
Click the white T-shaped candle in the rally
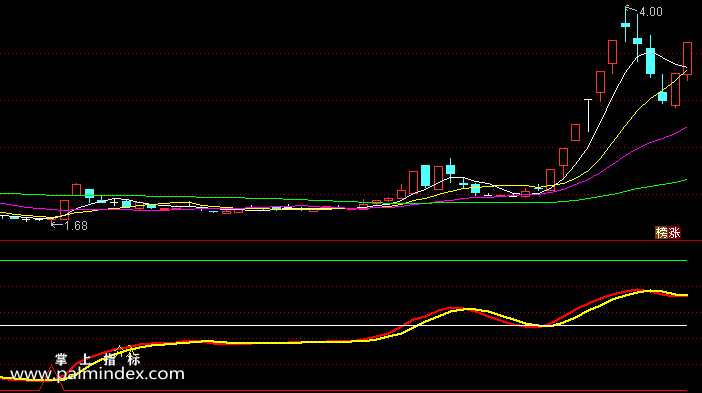588,115
